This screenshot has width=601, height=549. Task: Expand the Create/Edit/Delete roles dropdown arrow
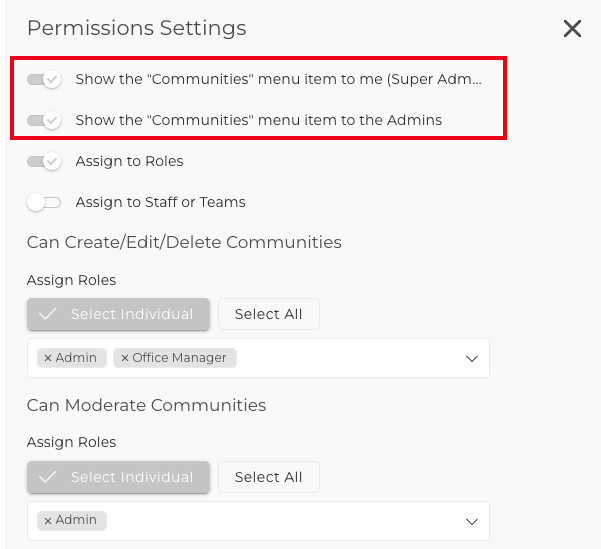click(471, 358)
